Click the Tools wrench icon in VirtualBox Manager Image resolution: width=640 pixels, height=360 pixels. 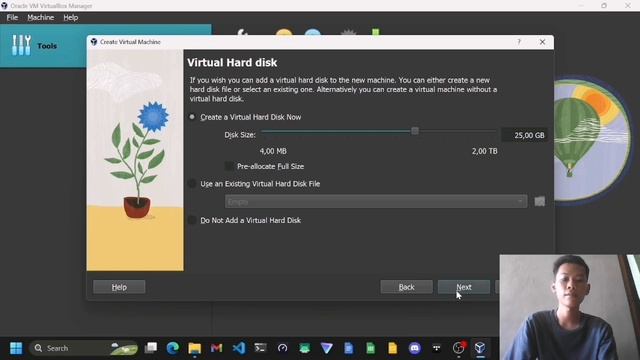click(x=21, y=45)
